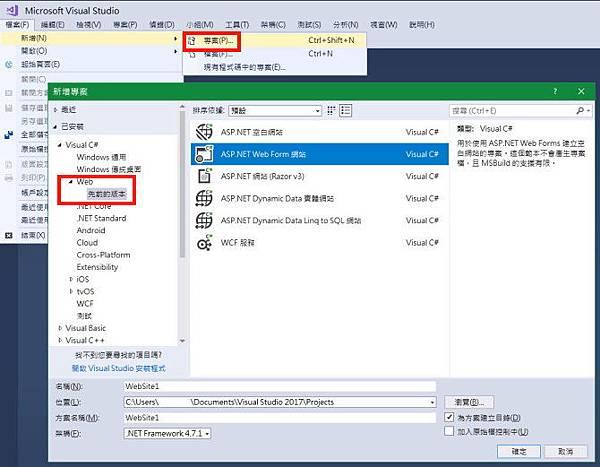Toggle create directory for solution checkbox

pyautogui.click(x=449, y=417)
